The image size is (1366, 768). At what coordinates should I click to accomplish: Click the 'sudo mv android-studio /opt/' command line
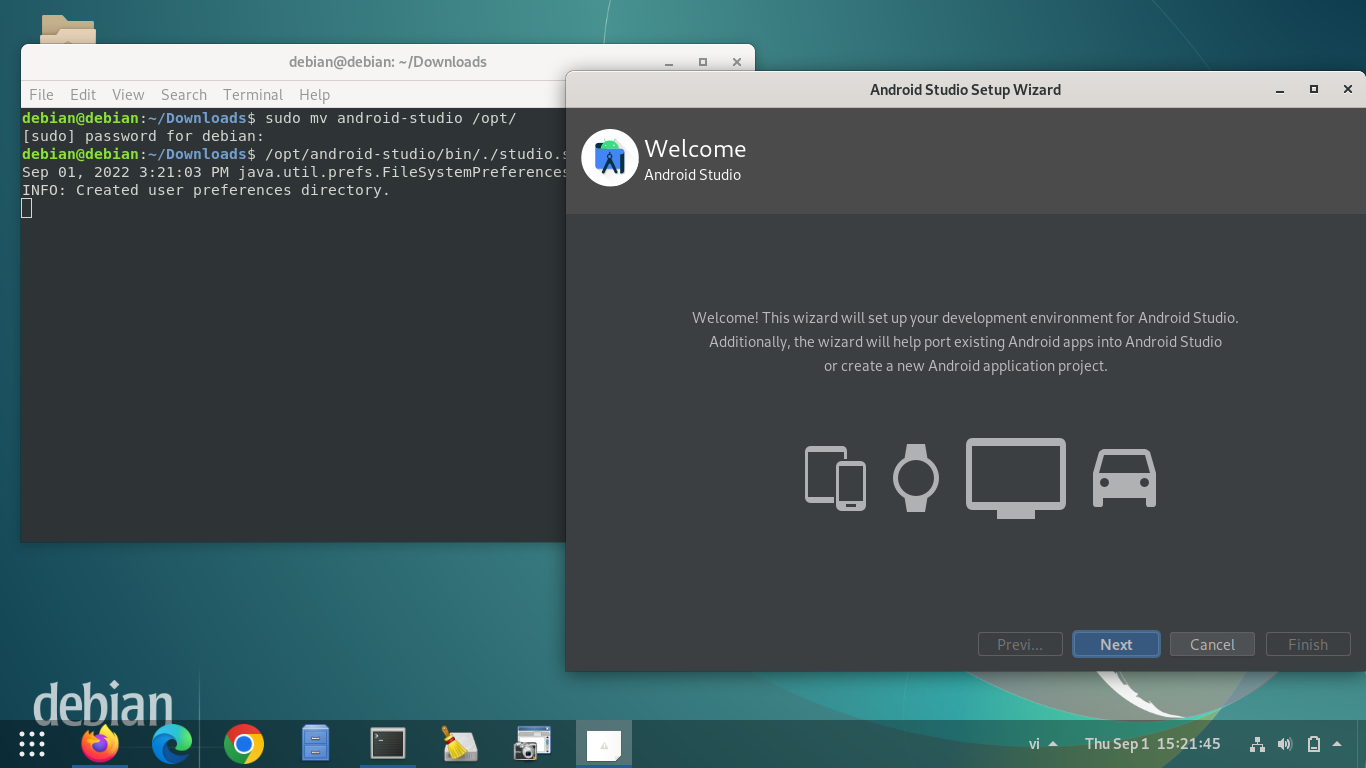[x=391, y=118]
